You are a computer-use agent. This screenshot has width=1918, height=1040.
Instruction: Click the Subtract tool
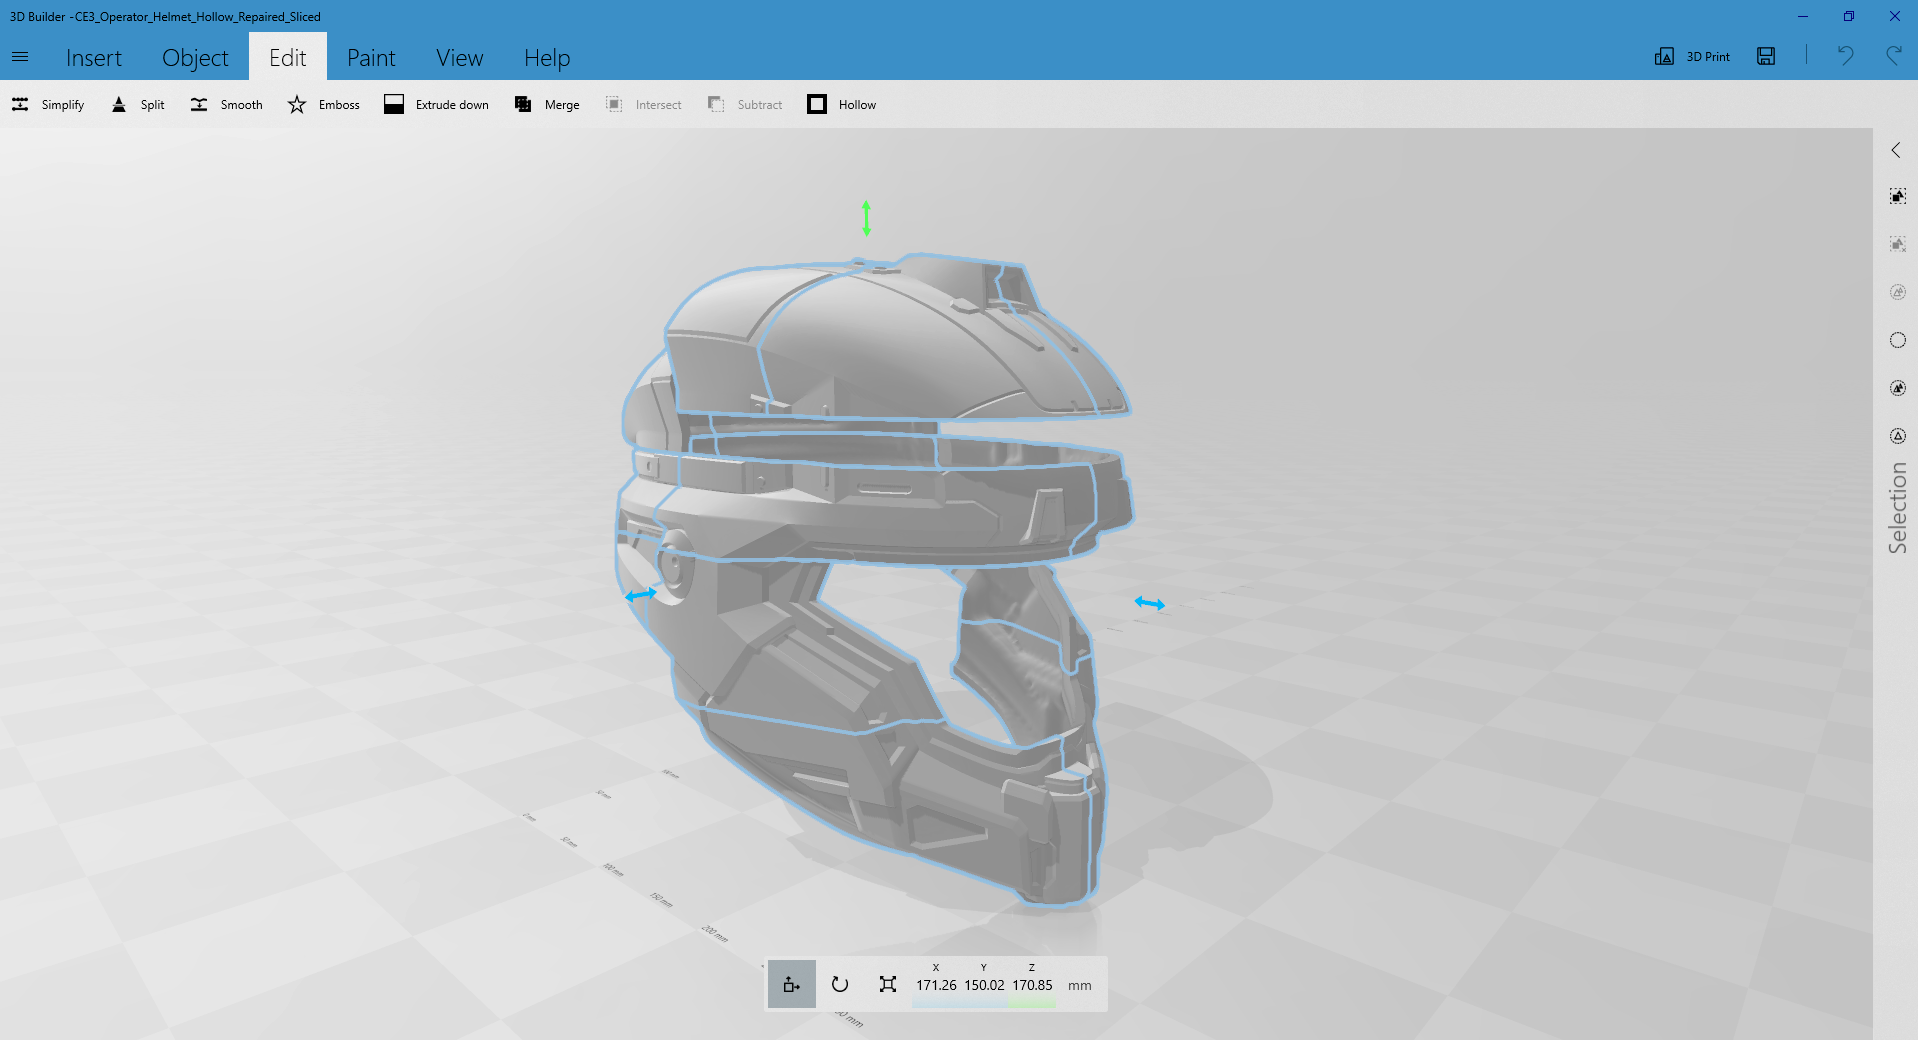point(745,104)
